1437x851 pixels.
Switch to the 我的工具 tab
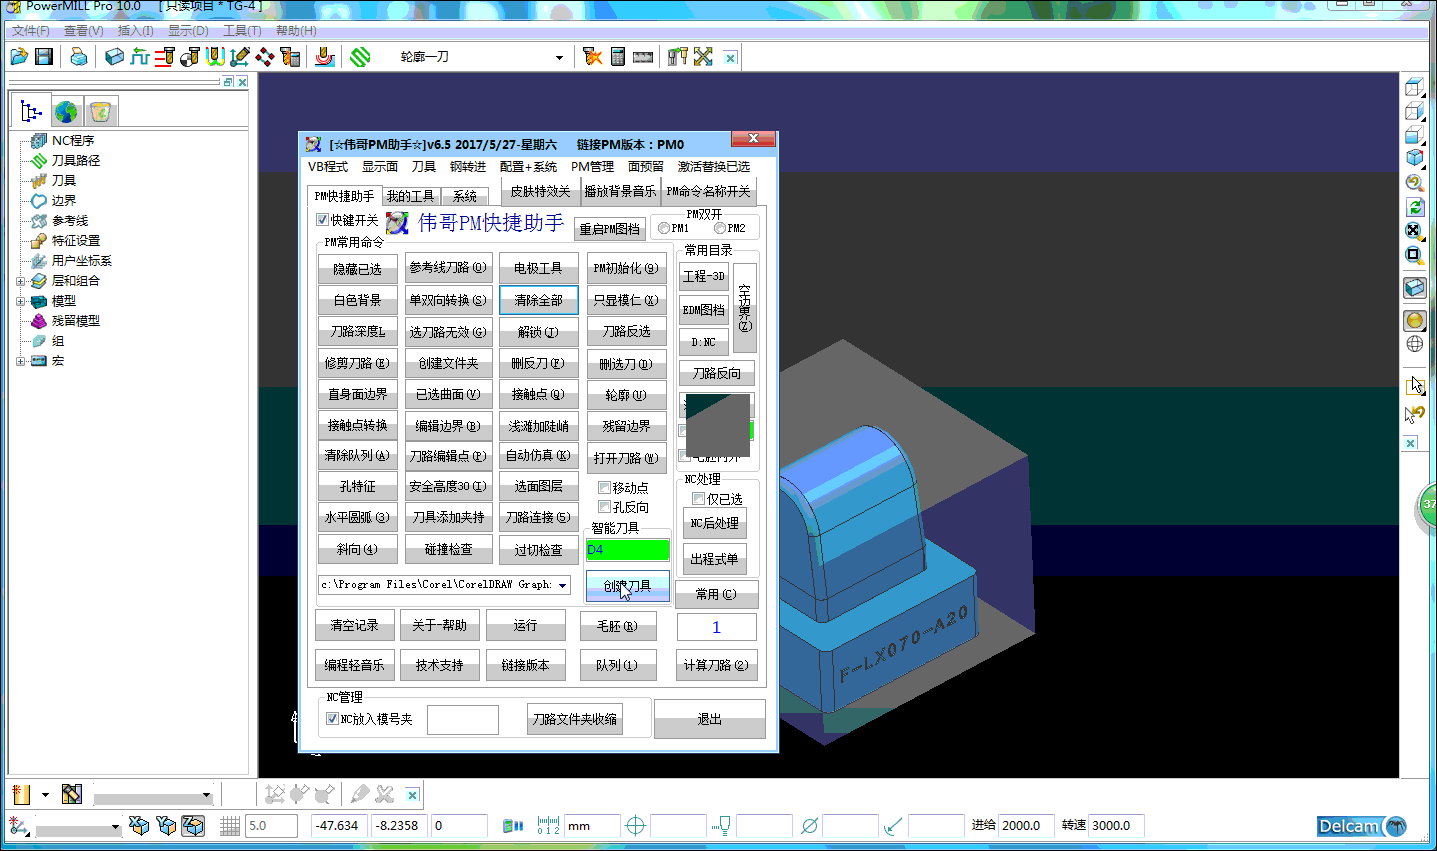click(411, 196)
